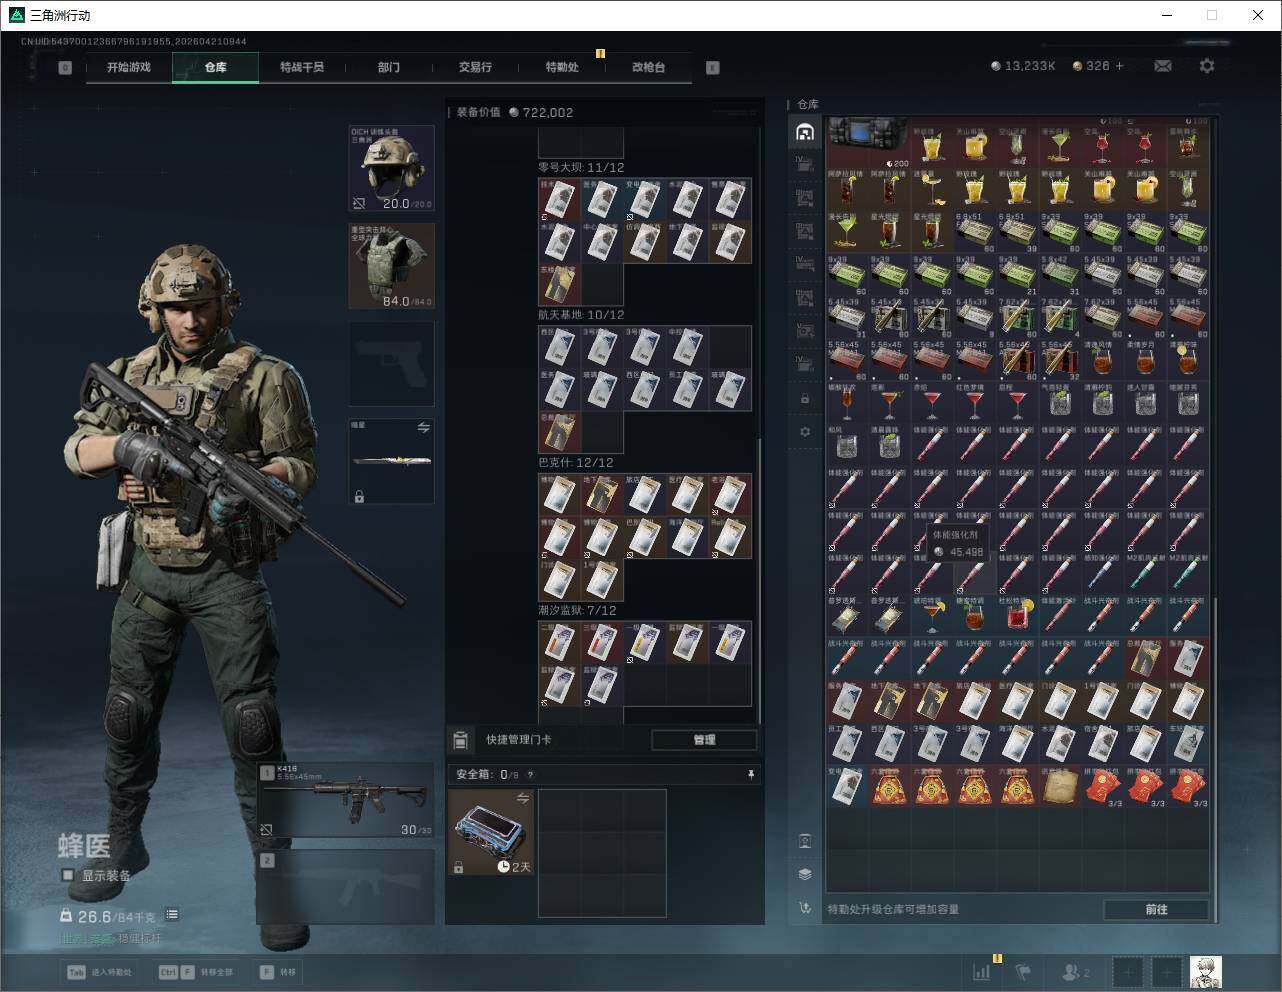The image size is (1282, 992).
Task: Click the player avatar portrait at bottom right
Action: tap(1205, 971)
